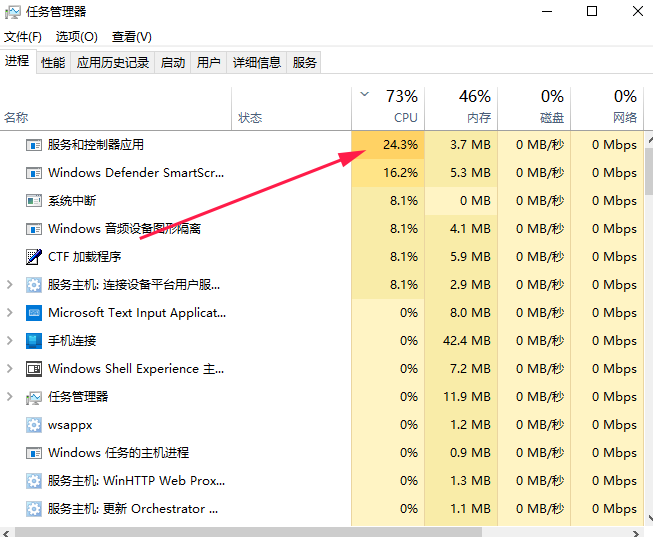Image resolution: width=653 pixels, height=537 pixels.
Task: Click the 16.2% CPU value
Action: click(400, 172)
